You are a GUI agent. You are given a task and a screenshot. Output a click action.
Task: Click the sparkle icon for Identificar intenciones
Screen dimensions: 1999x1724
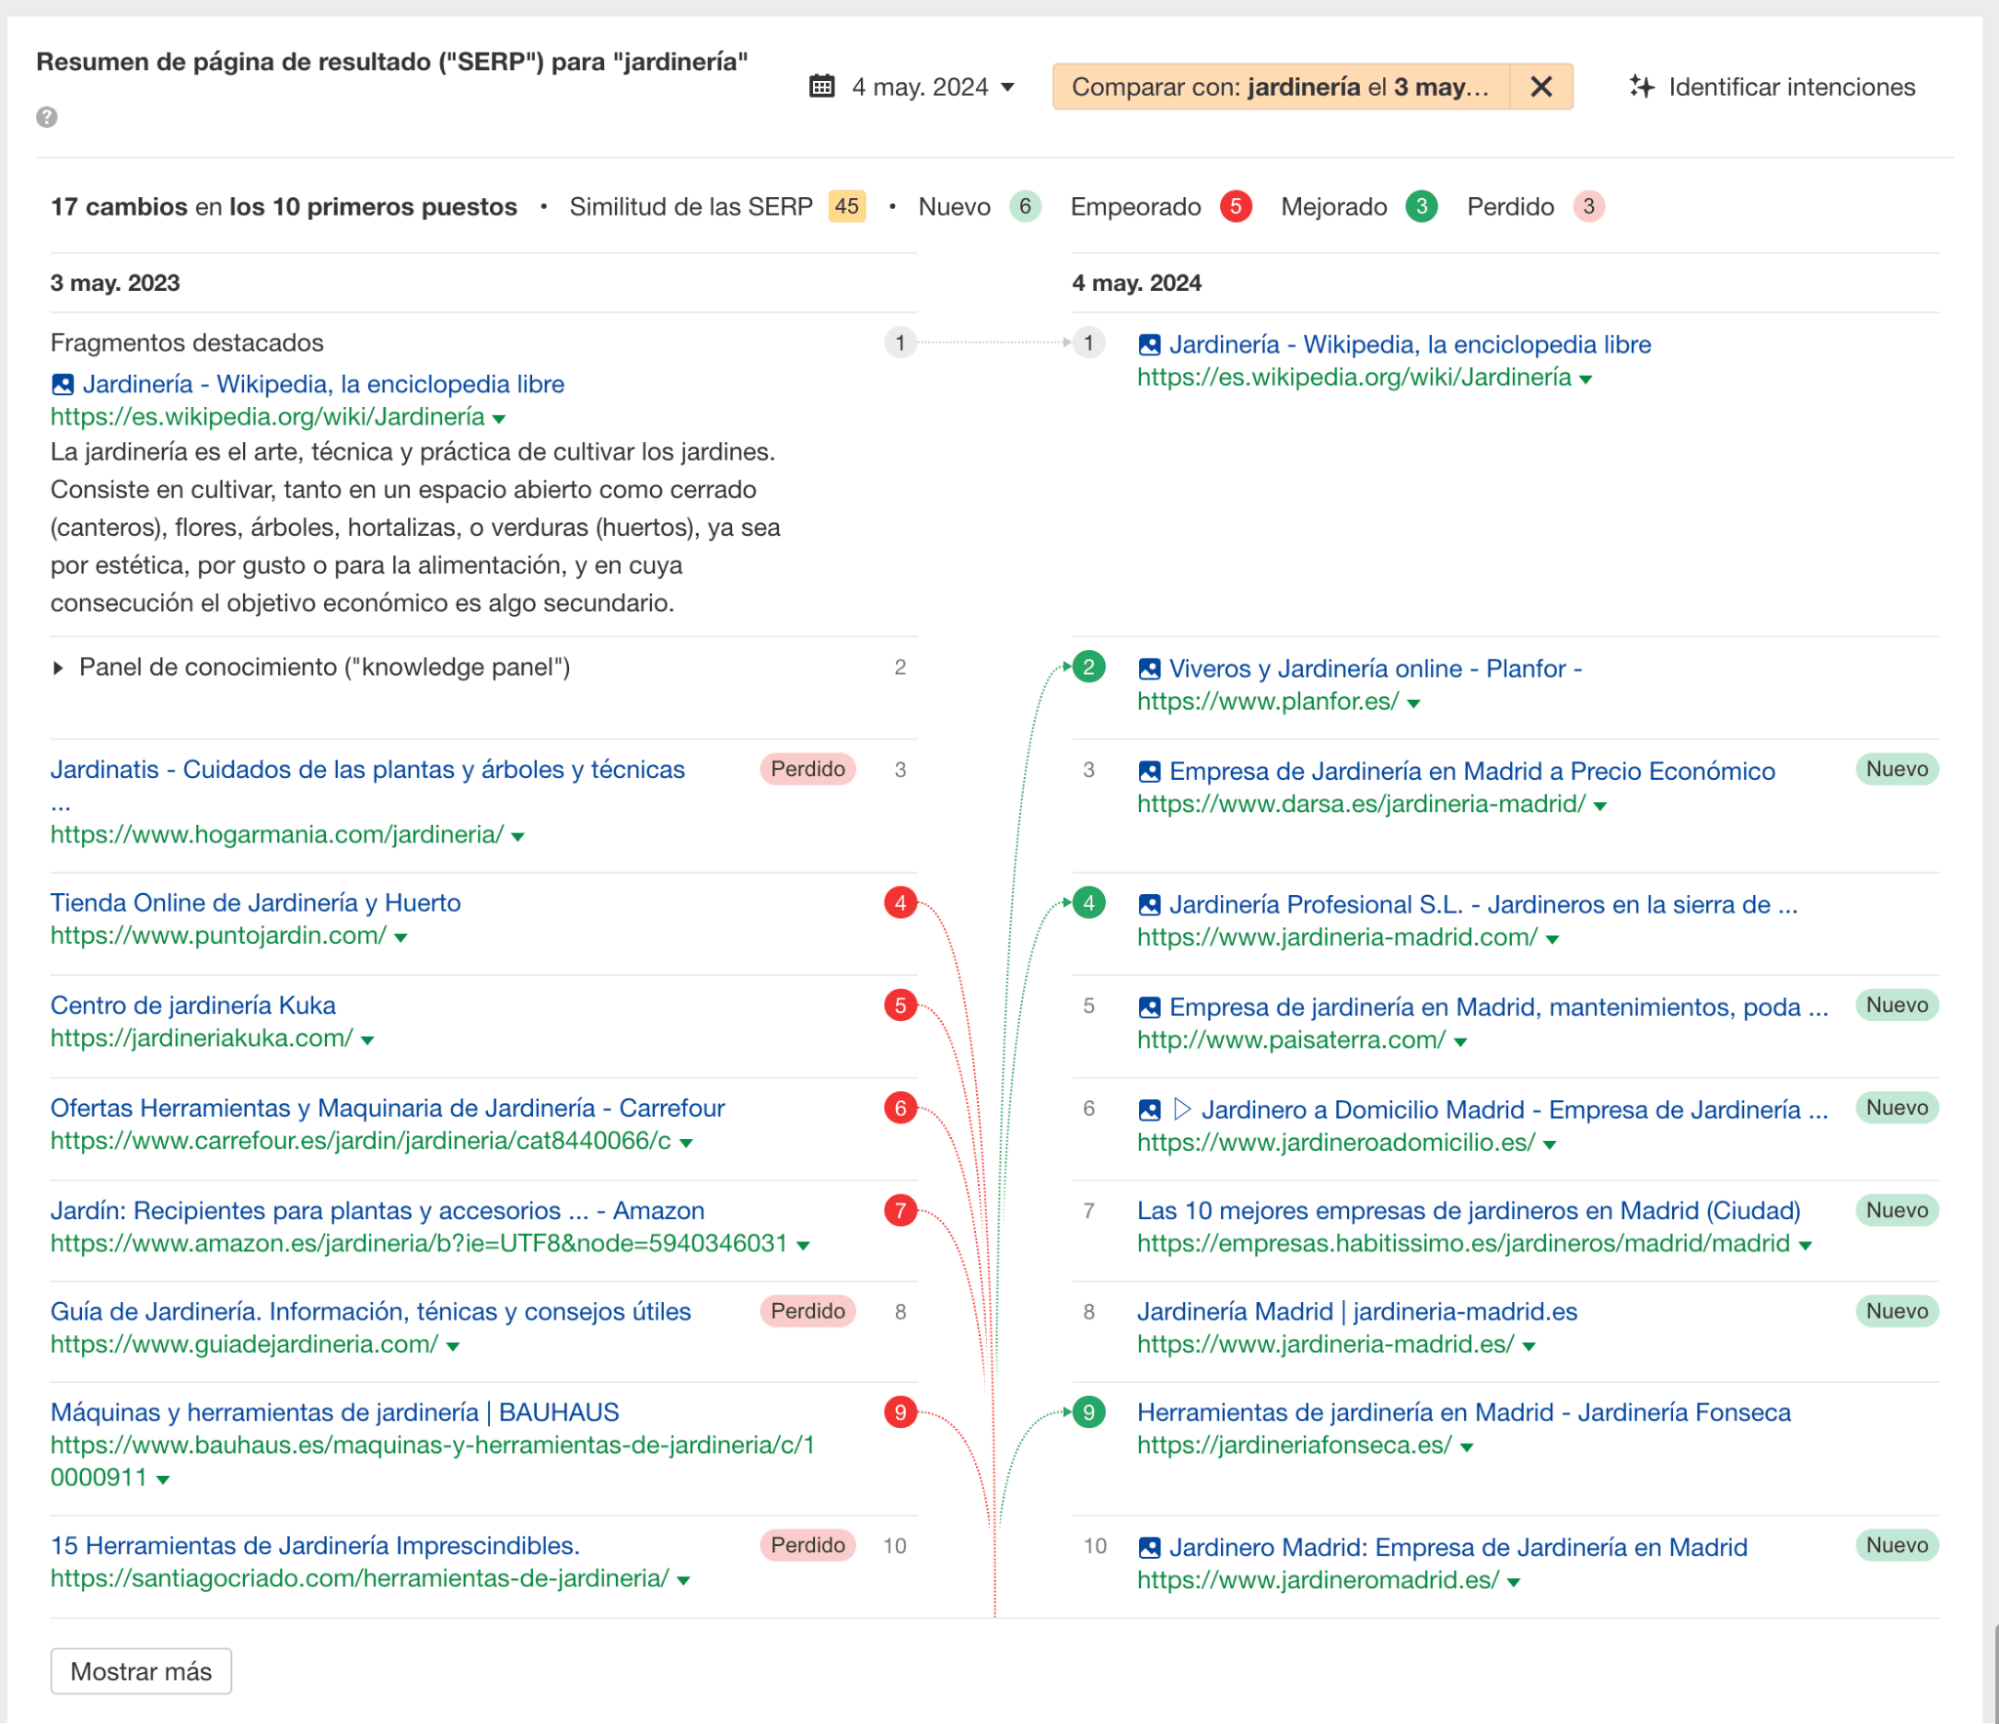[x=1641, y=87]
